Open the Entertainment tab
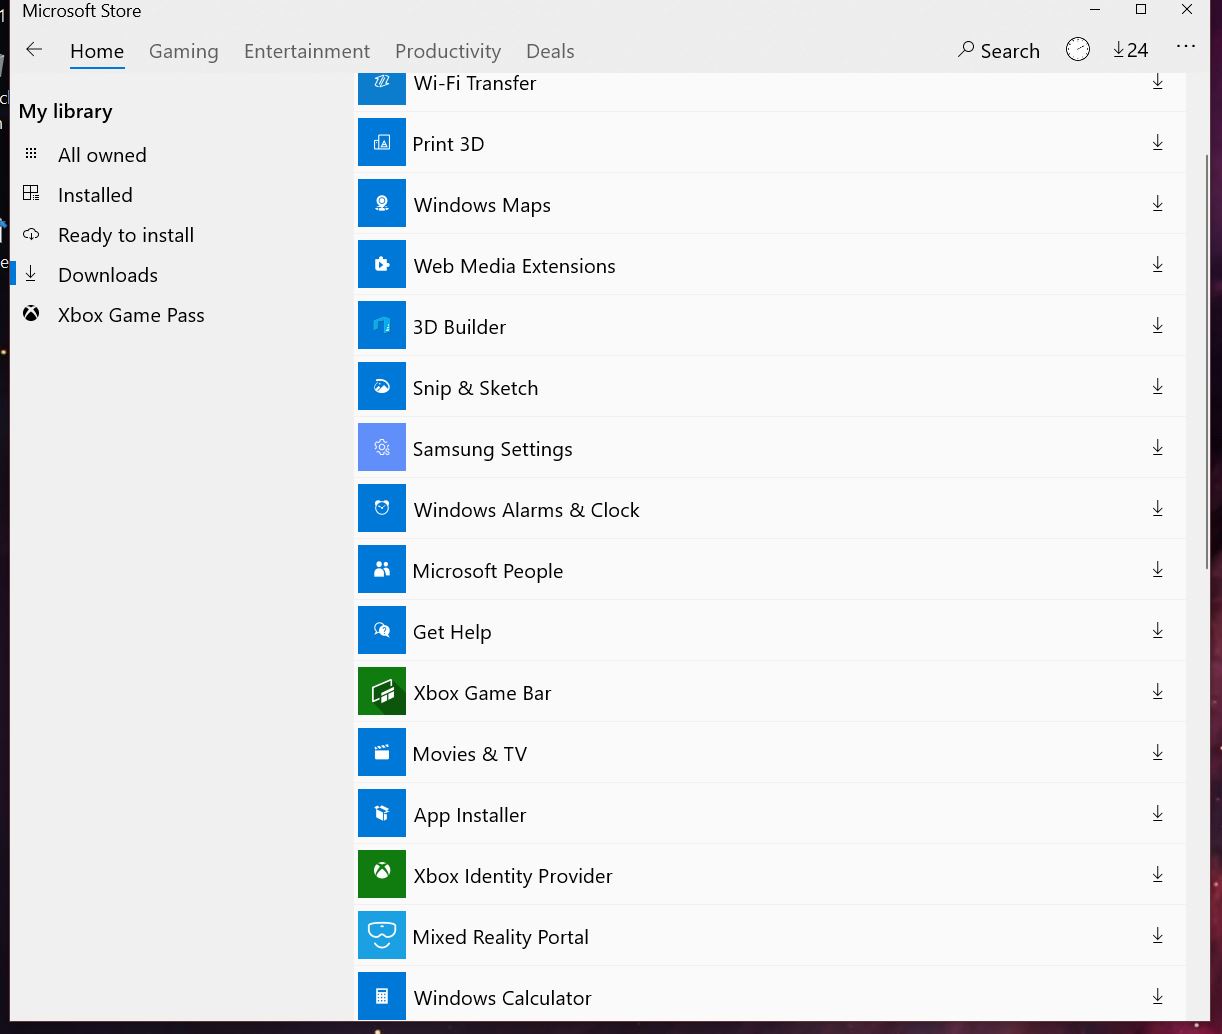Image resolution: width=1222 pixels, height=1034 pixels. (x=307, y=51)
